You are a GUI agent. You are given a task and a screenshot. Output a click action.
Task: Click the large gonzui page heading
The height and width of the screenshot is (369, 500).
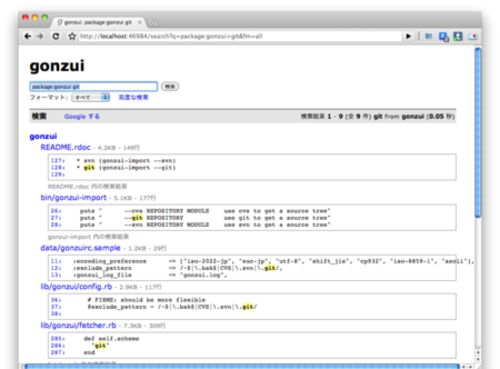[57, 66]
